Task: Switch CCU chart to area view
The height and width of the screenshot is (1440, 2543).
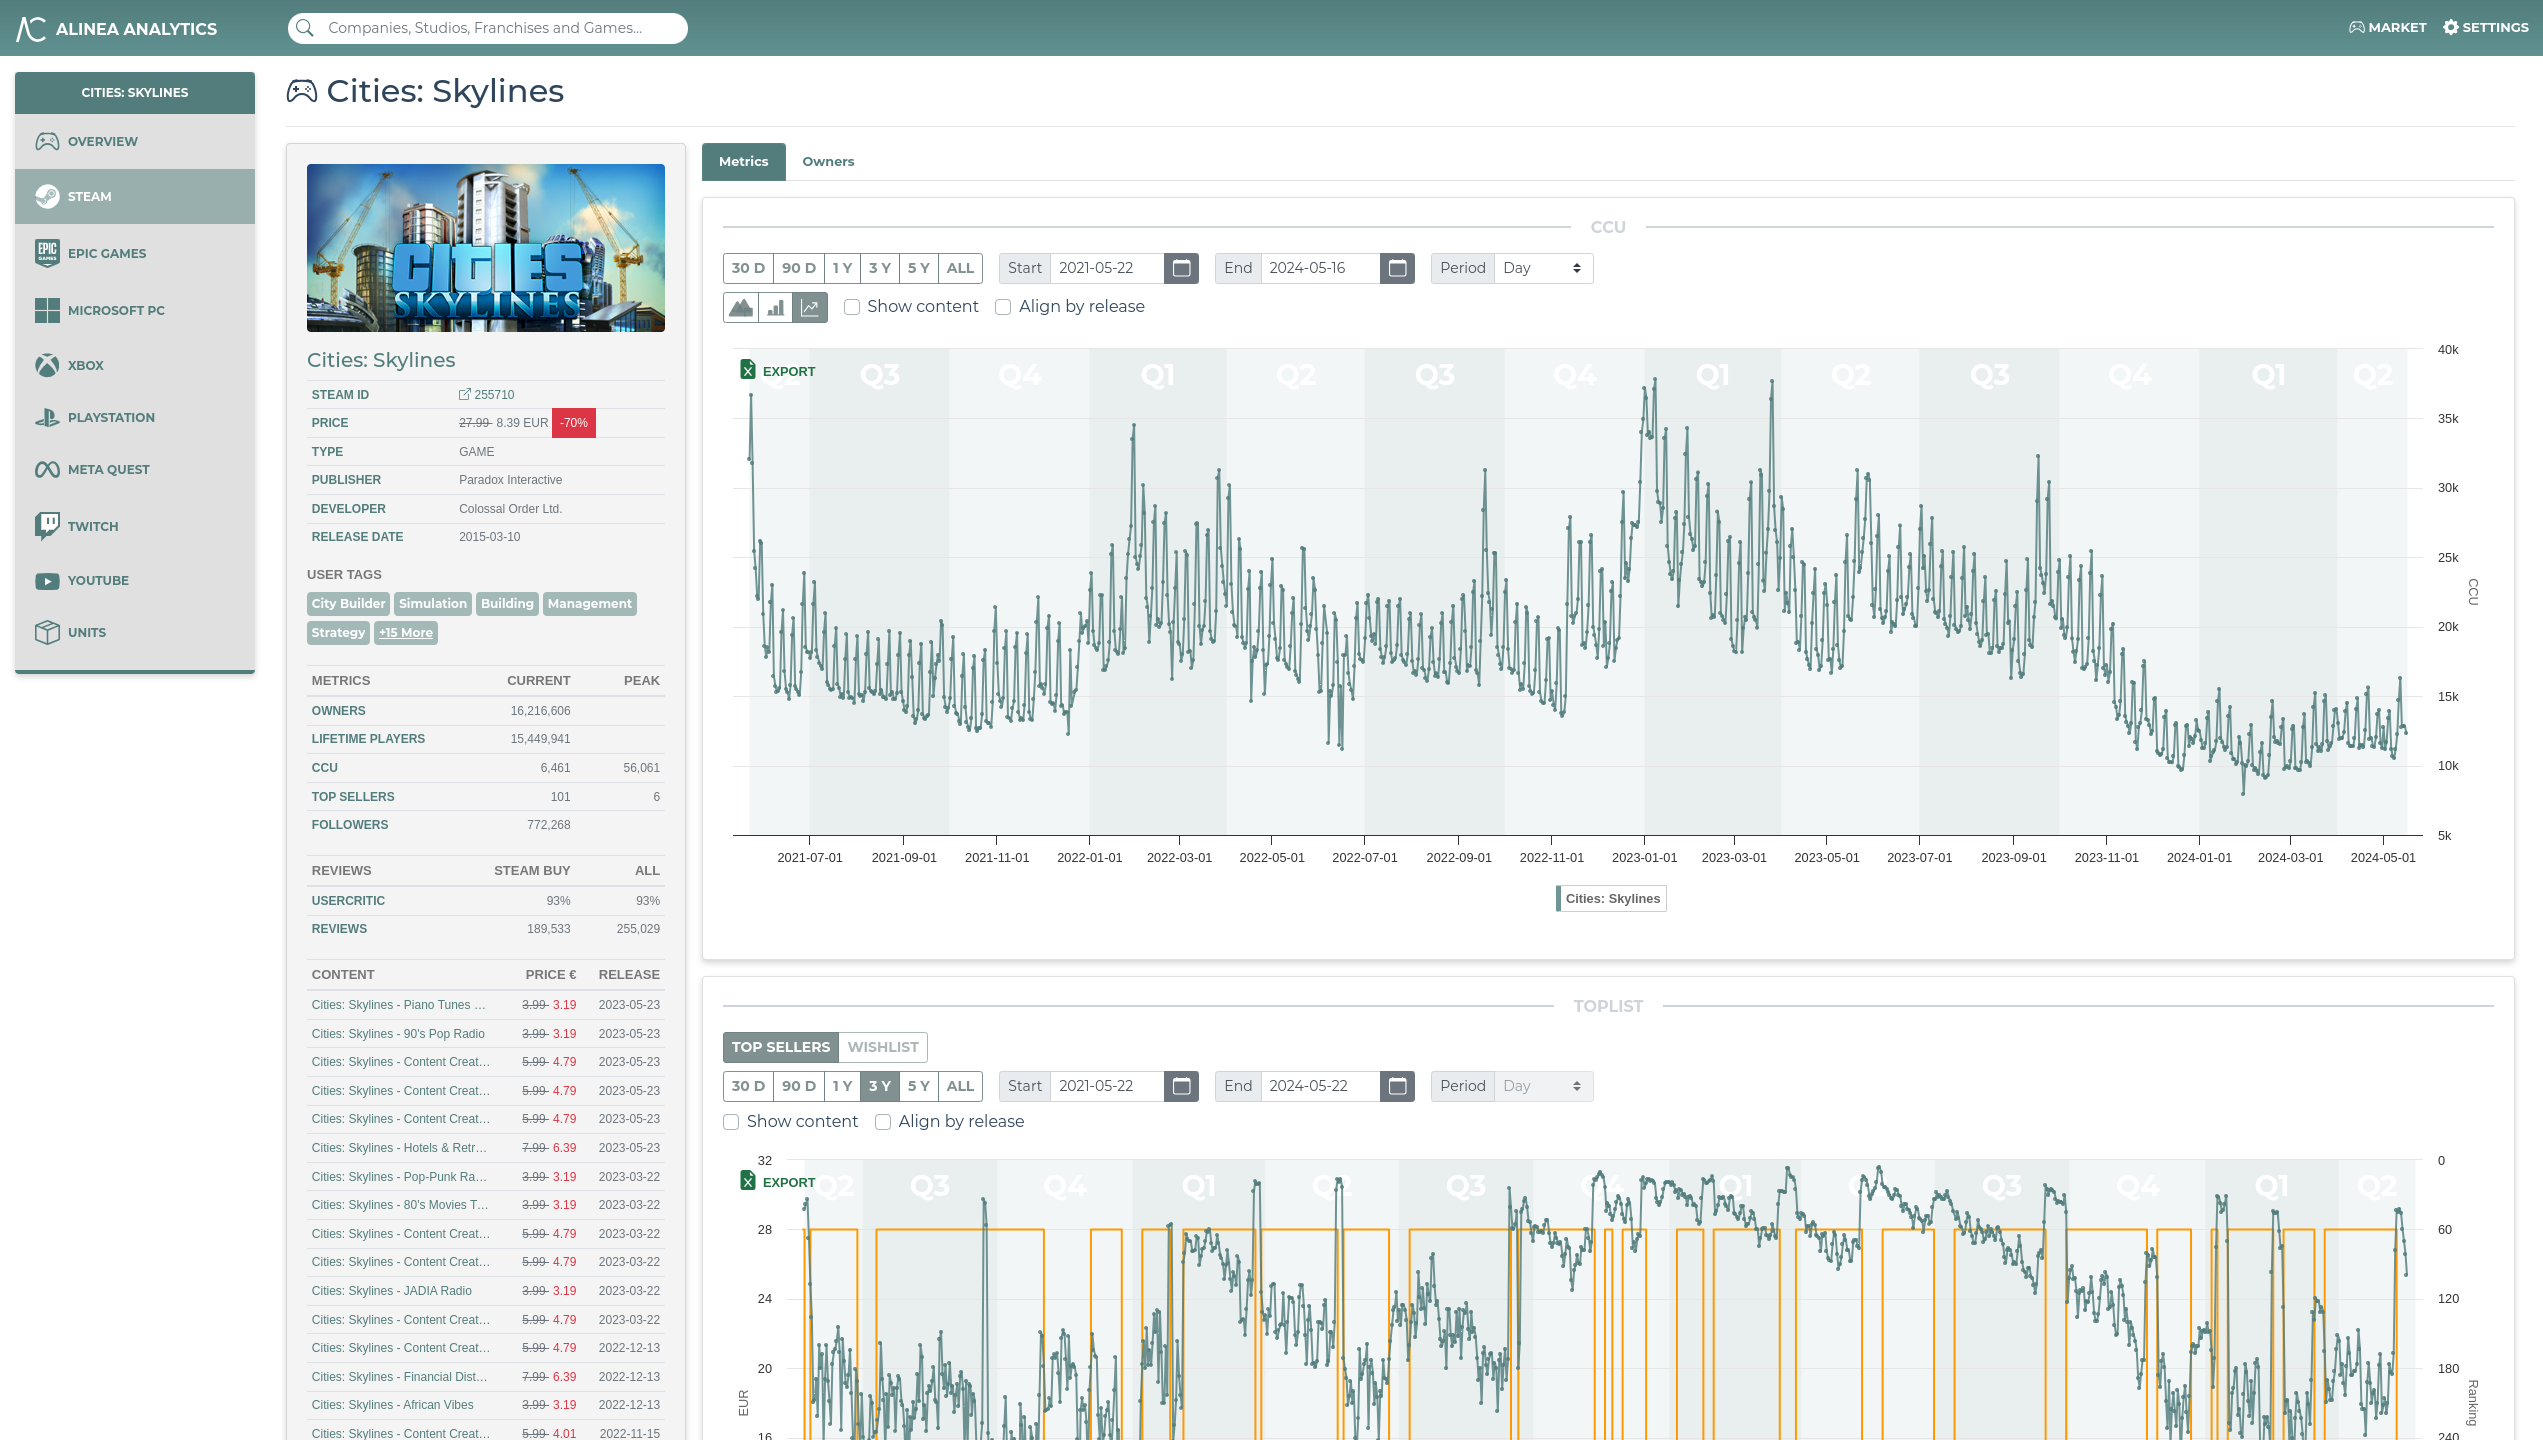Action: coord(741,307)
